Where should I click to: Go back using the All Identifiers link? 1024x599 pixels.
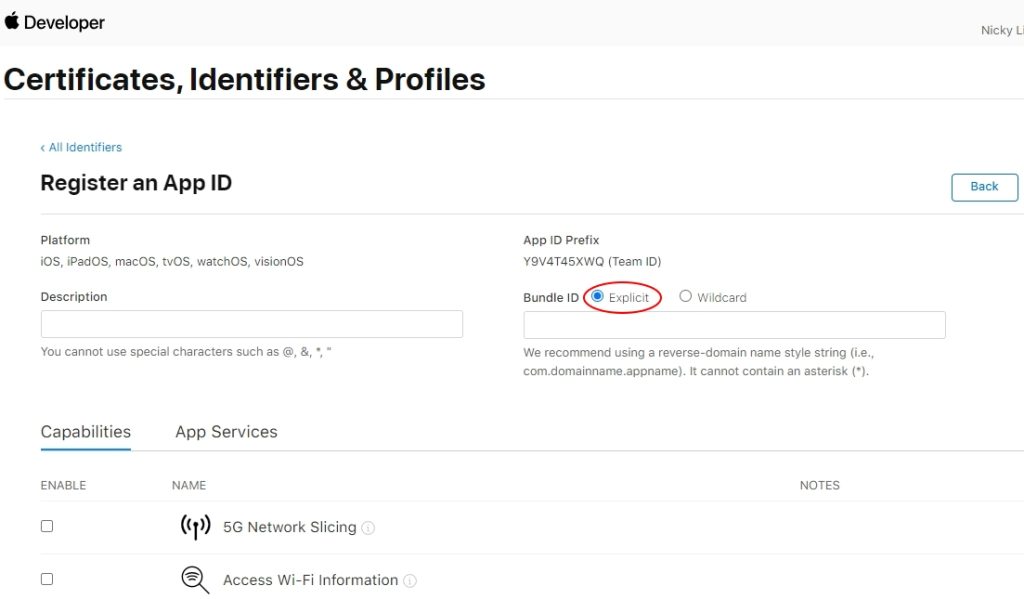click(80, 147)
